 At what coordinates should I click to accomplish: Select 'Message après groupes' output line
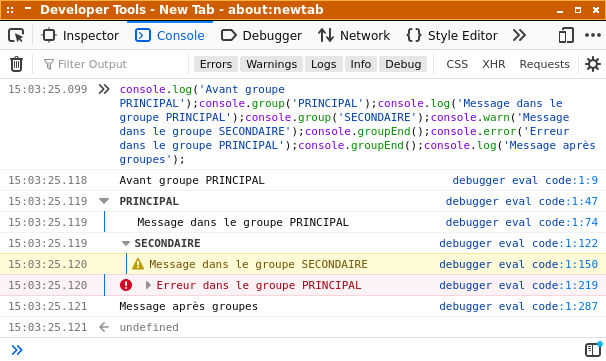[x=189, y=306]
